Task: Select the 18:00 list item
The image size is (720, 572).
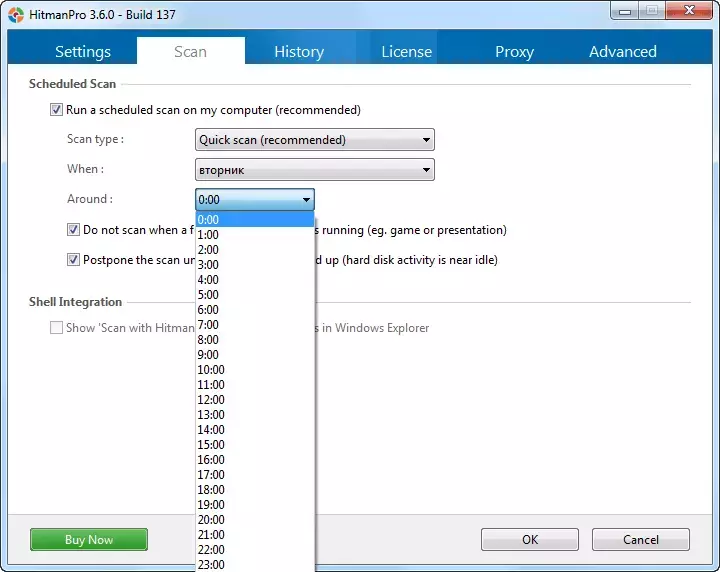Action: point(255,489)
